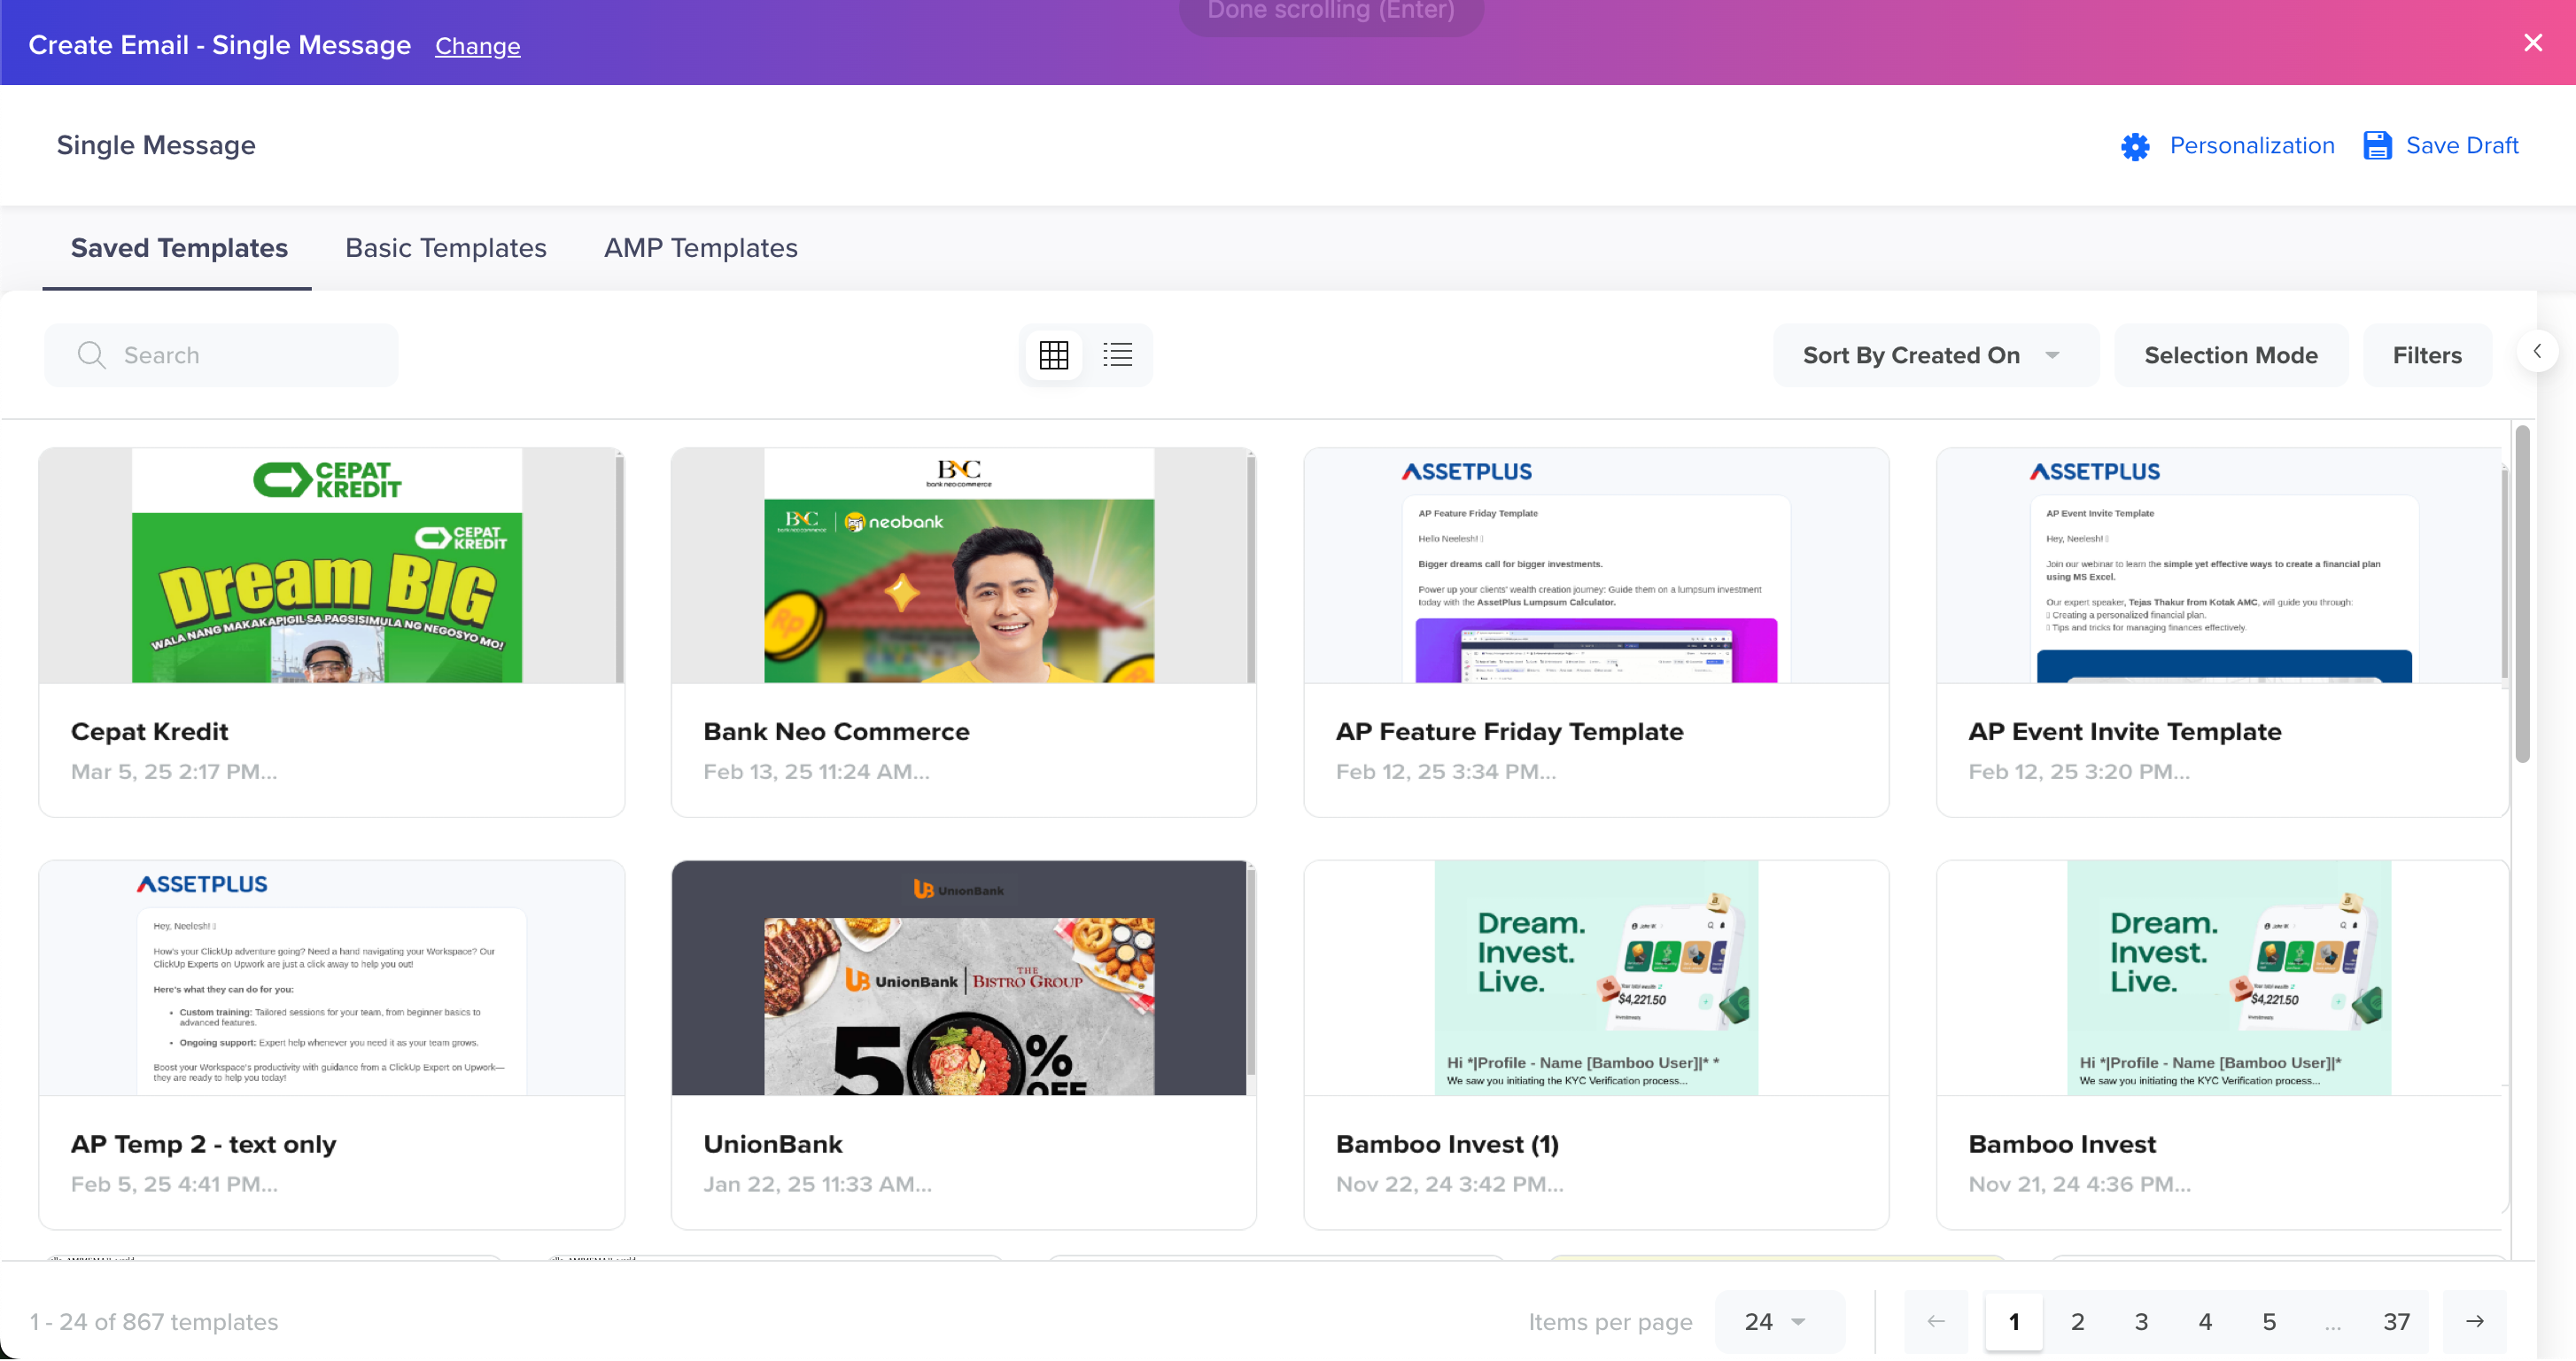Go to next page arrow
Screen dimensions: 2576x1361
tap(2473, 1321)
